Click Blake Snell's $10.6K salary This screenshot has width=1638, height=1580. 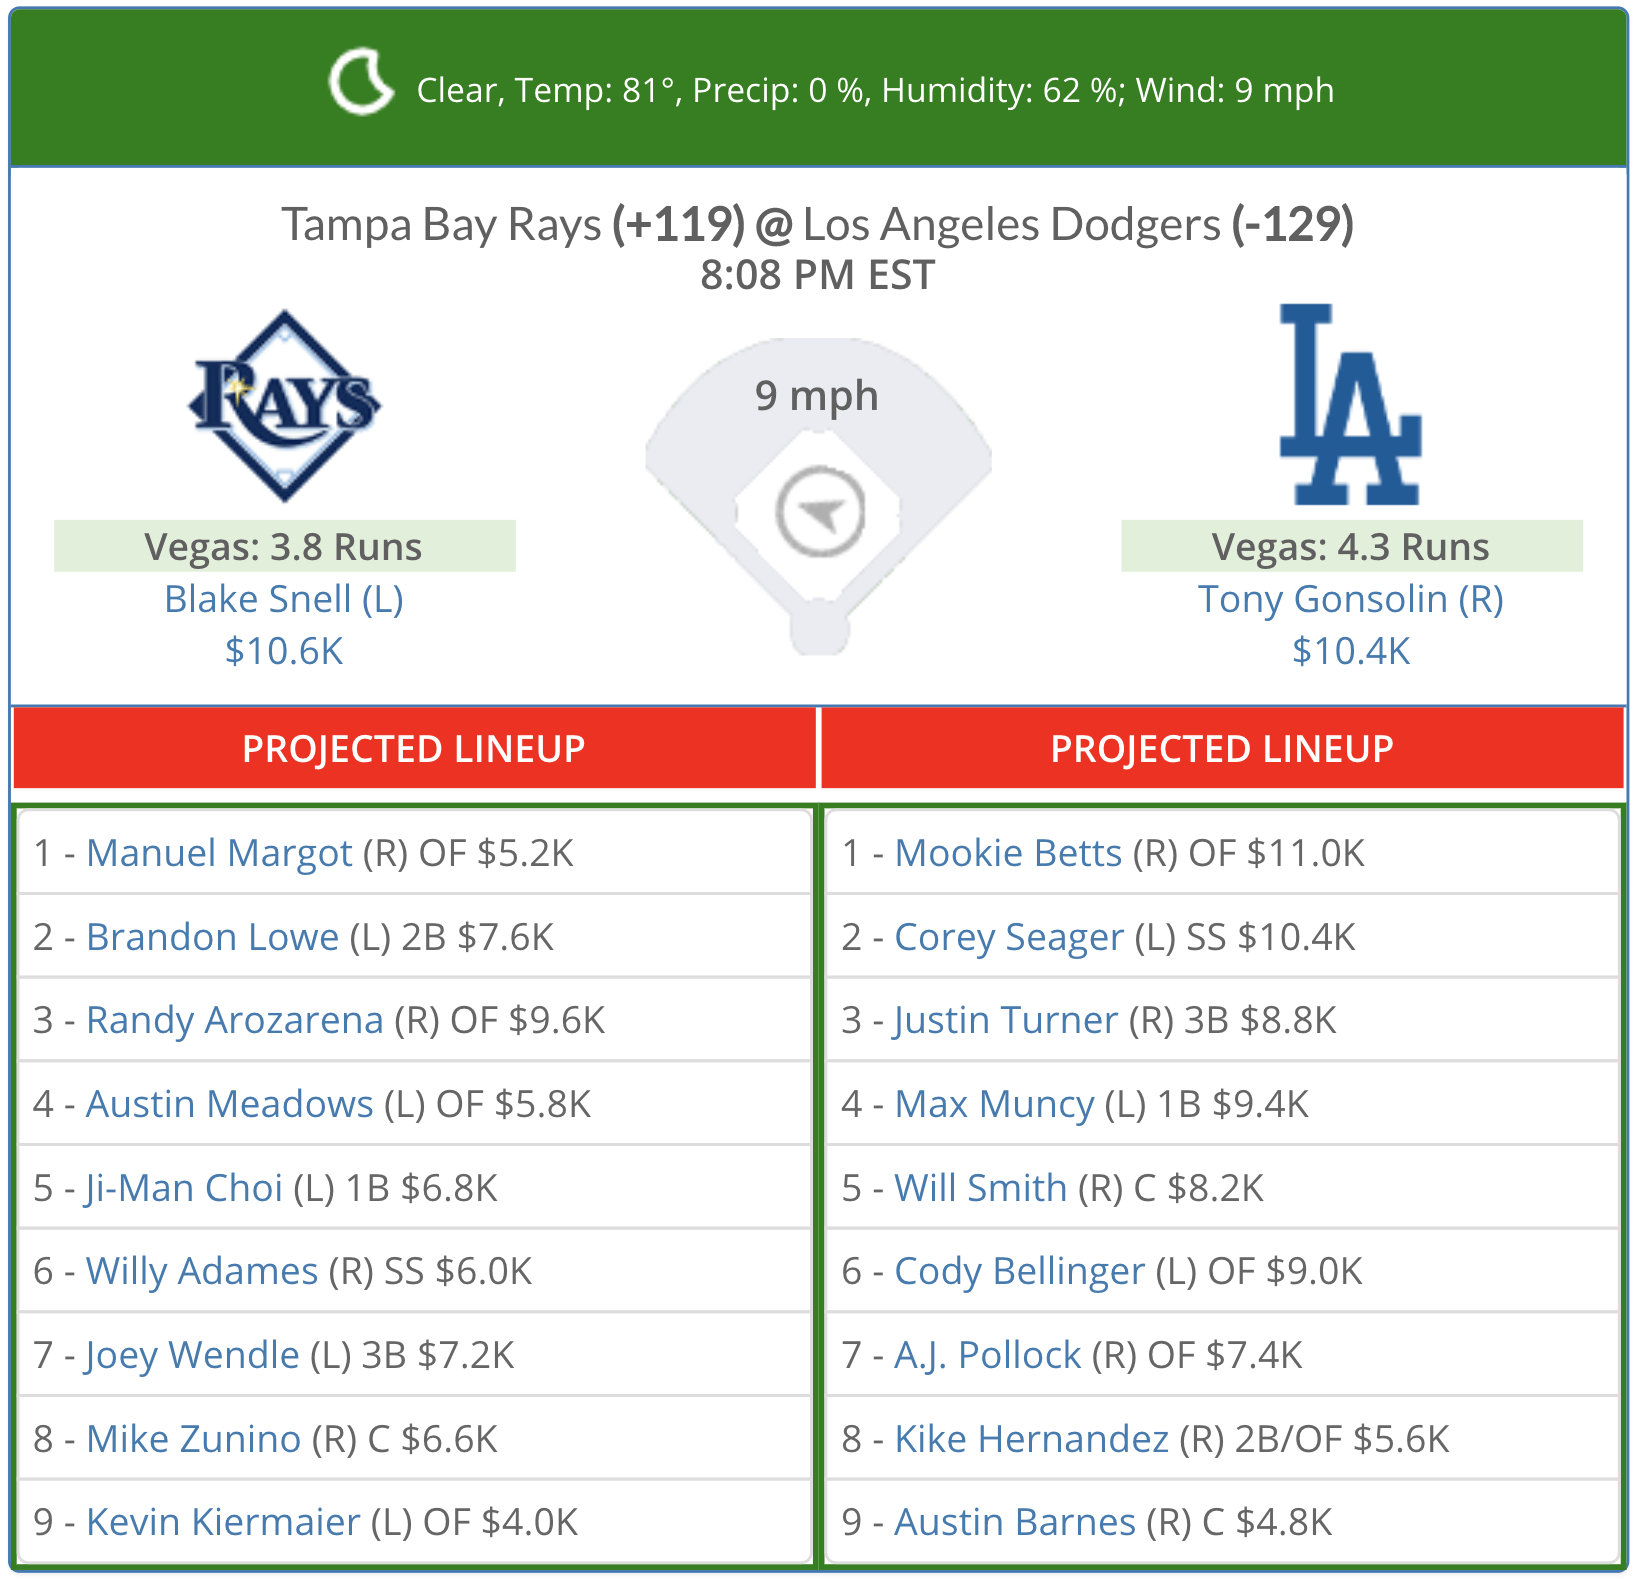tap(284, 651)
